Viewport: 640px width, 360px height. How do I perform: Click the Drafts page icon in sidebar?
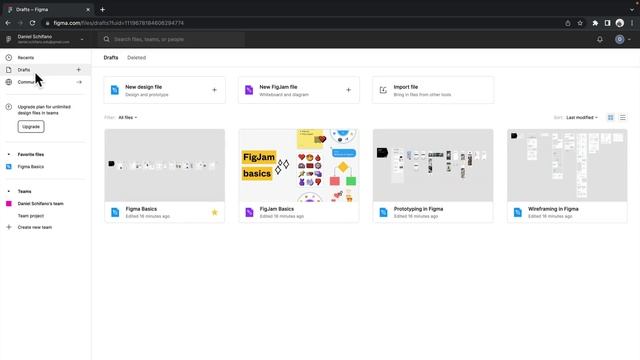[9, 70]
